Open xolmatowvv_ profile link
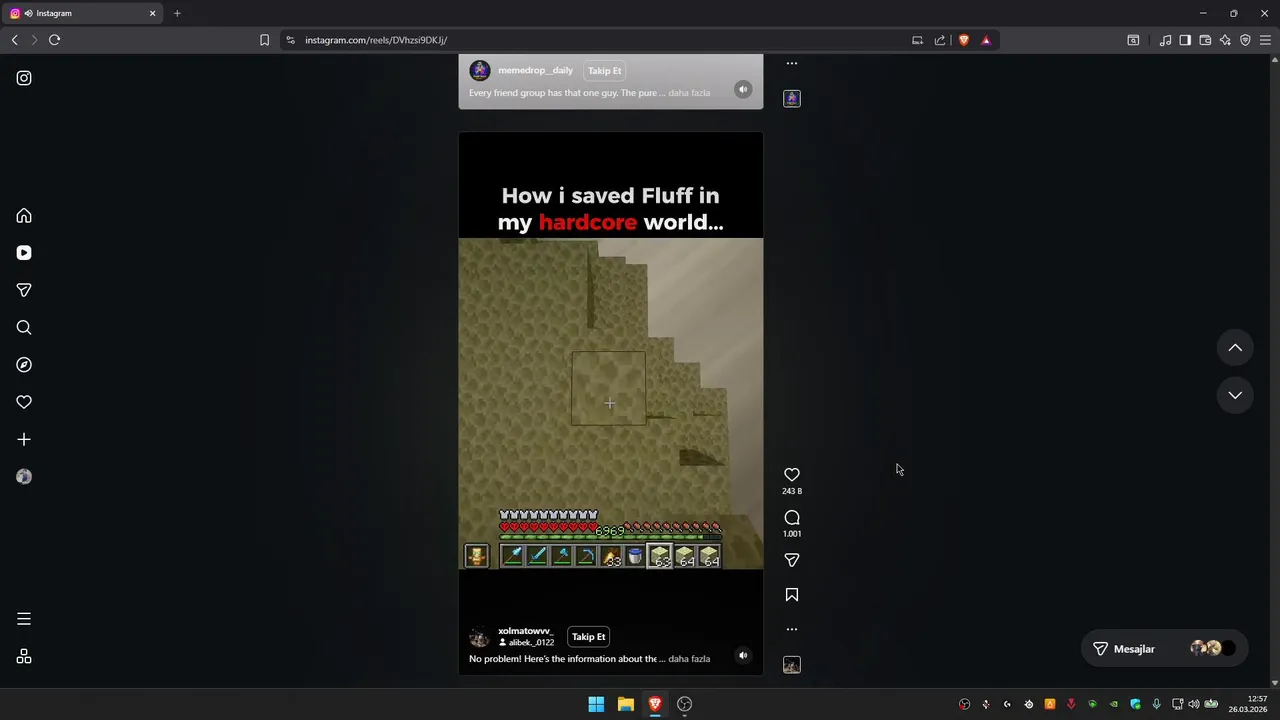This screenshot has height=720, width=1280. (x=526, y=631)
